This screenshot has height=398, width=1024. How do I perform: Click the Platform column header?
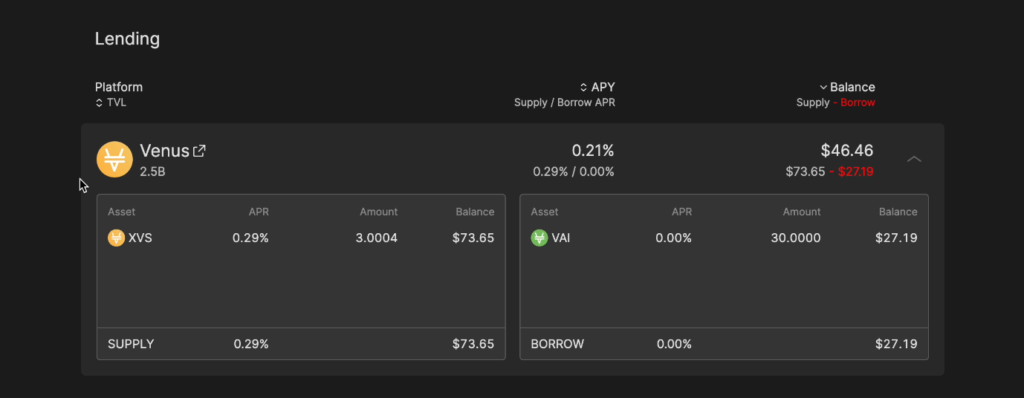119,87
